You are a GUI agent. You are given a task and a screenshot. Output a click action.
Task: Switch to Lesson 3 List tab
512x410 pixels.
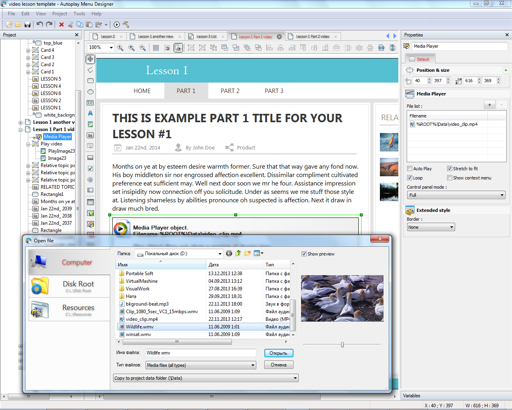click(206, 36)
